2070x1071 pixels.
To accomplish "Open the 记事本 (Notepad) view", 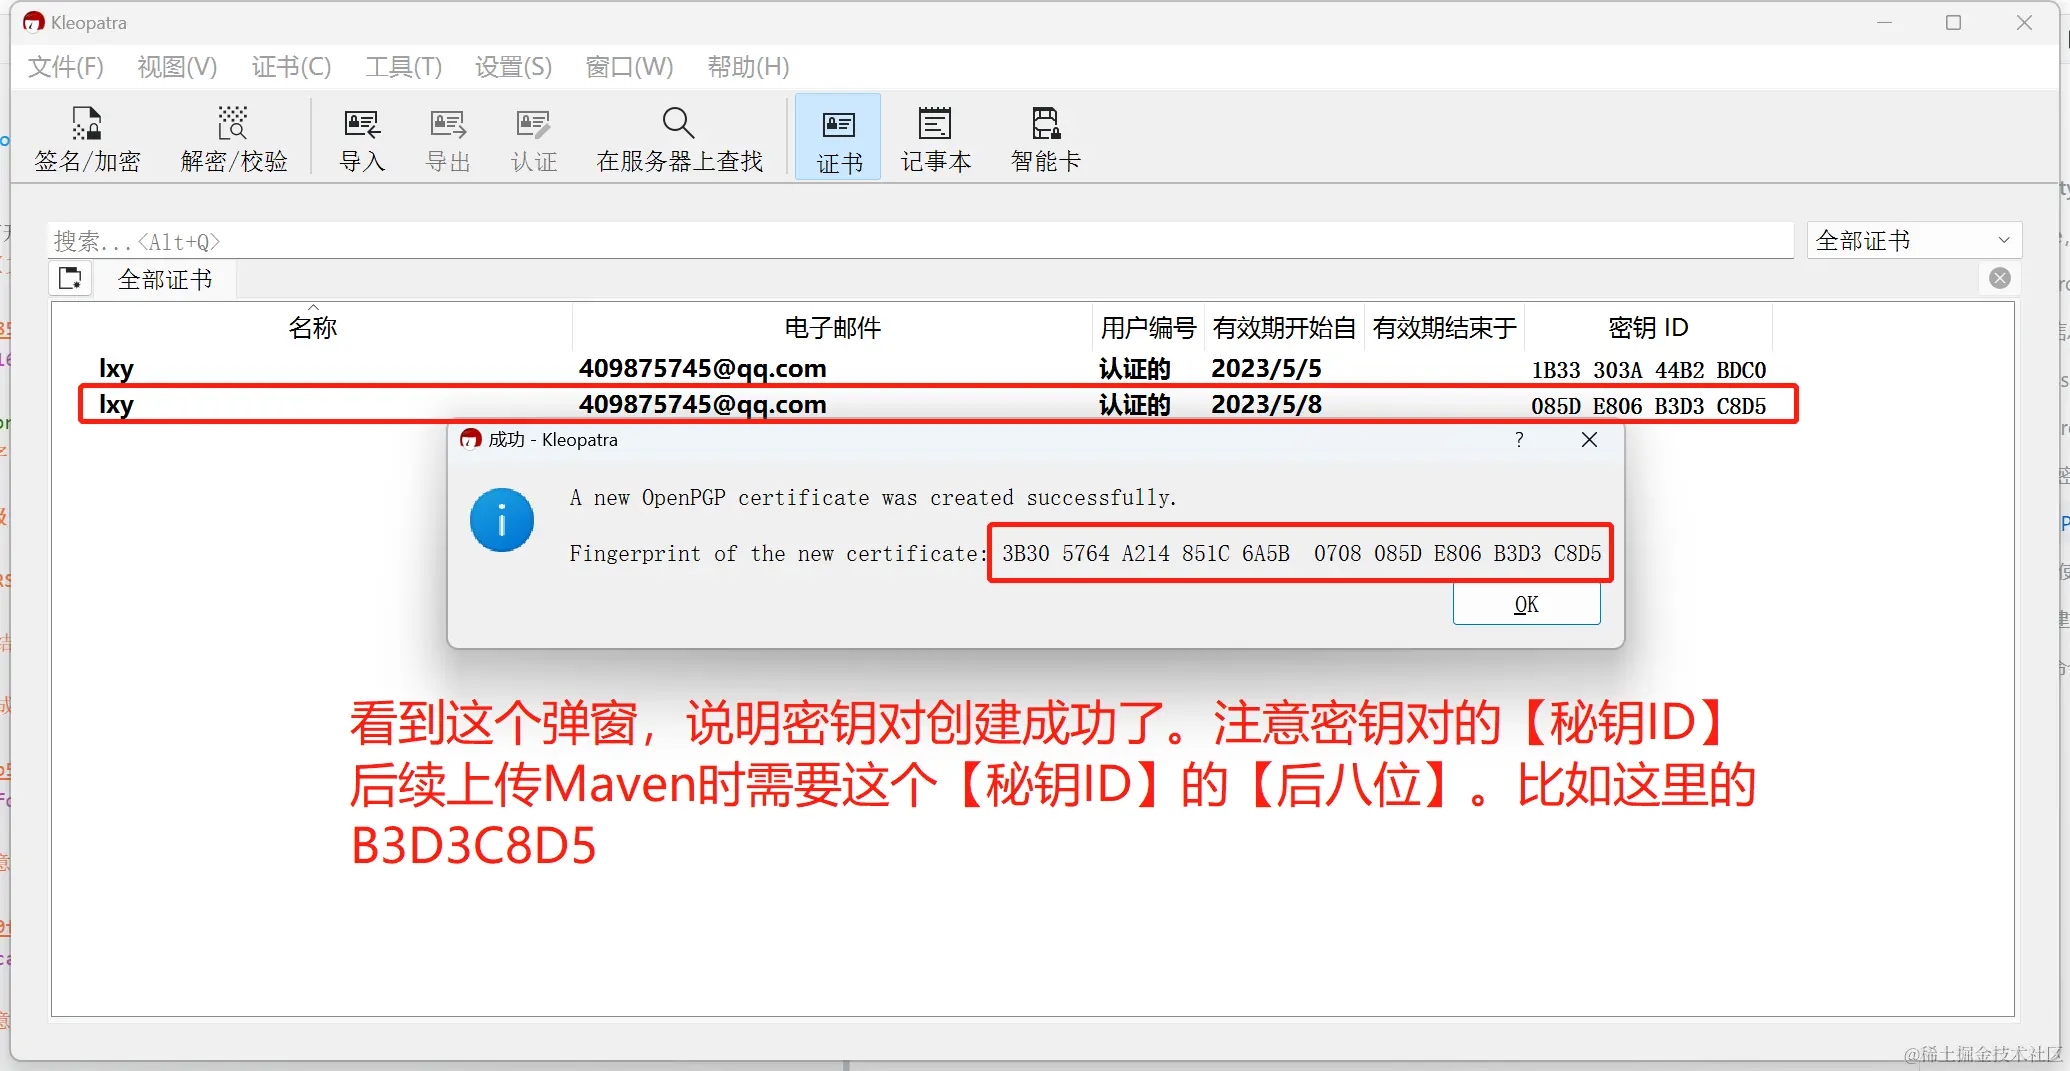I will click(935, 137).
